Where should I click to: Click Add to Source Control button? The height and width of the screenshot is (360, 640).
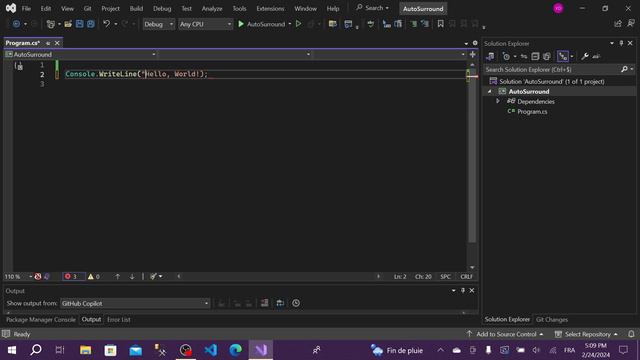coord(506,334)
